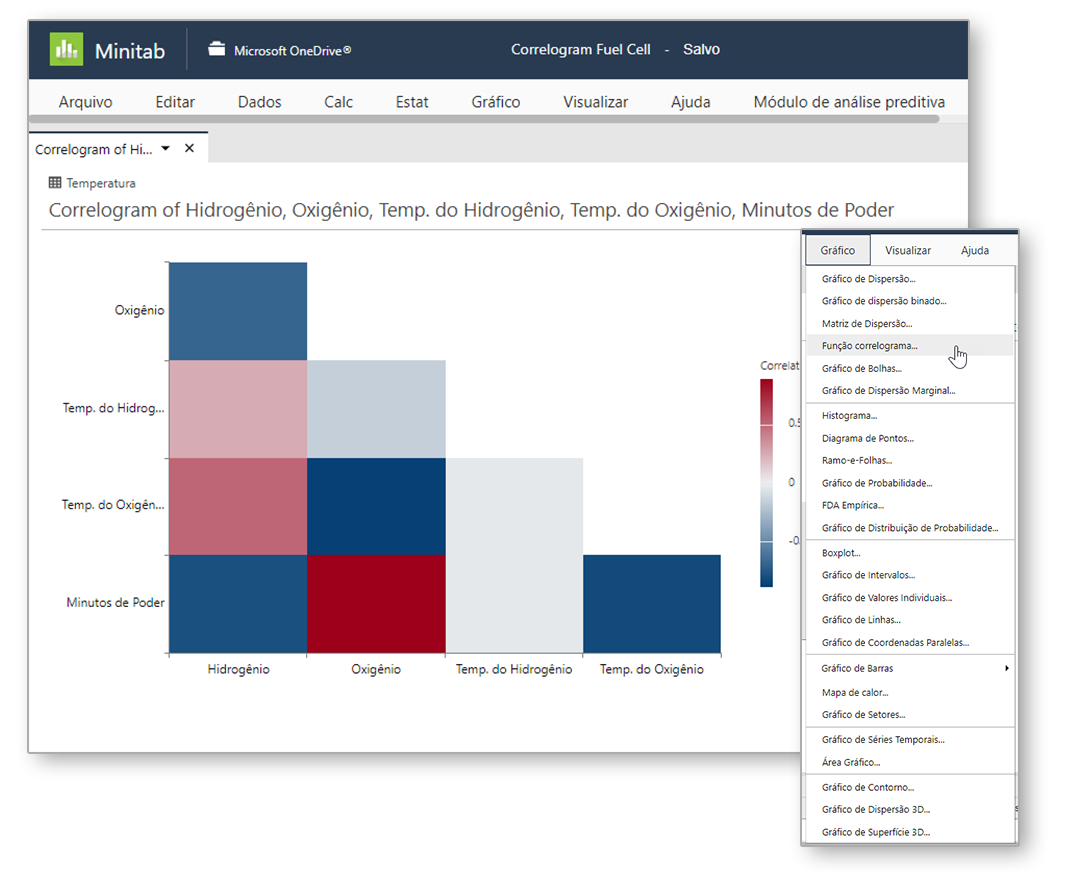This screenshot has height=877, width=1065.
Task: Click the Correlogram of Hi... tab label
Action: pos(93,149)
